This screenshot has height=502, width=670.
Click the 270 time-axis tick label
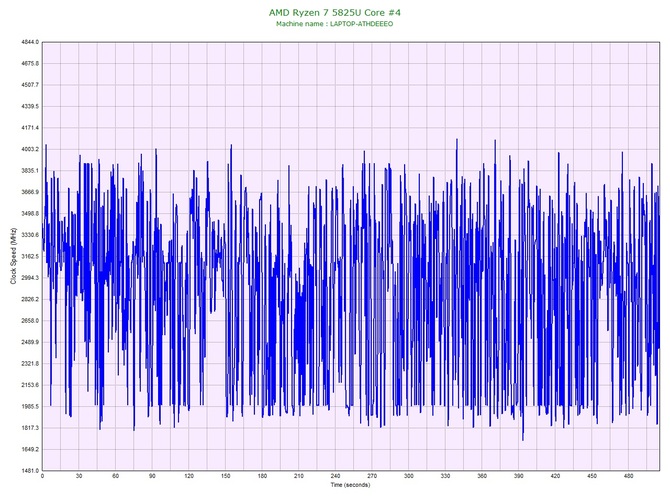pos(372,476)
